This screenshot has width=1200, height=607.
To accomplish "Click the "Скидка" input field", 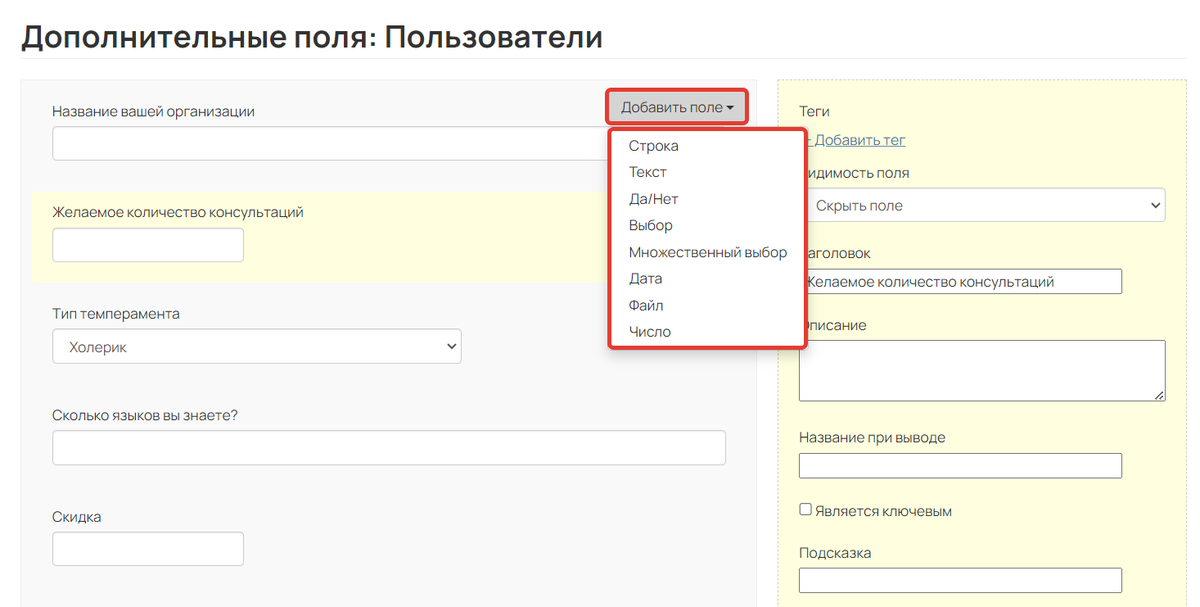I will coord(148,549).
